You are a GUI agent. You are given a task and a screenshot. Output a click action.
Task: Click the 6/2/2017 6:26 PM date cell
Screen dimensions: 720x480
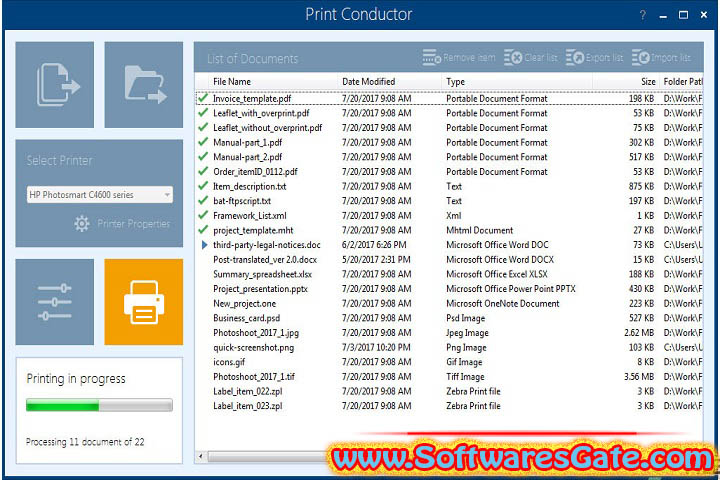pos(374,245)
